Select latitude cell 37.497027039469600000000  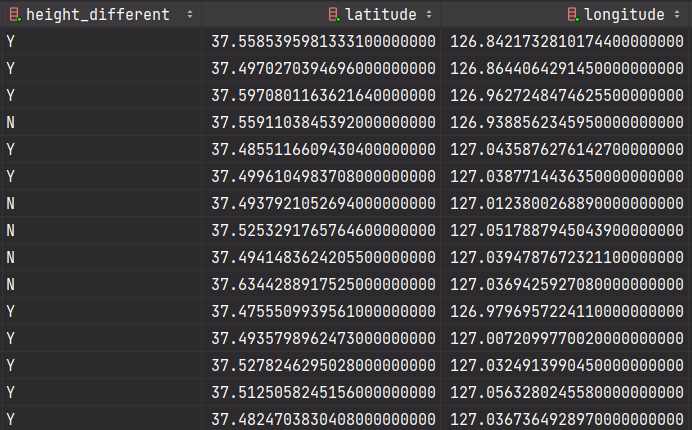pos(321,68)
